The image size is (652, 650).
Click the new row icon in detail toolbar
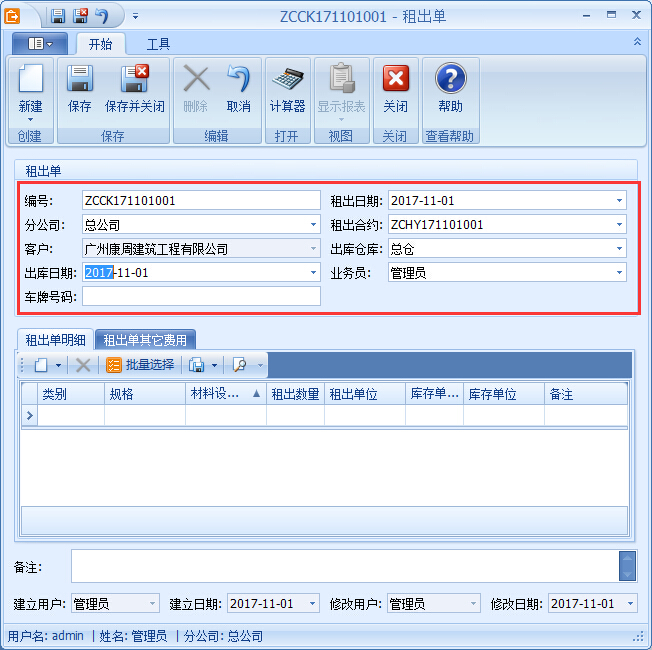pyautogui.click(x=41, y=365)
